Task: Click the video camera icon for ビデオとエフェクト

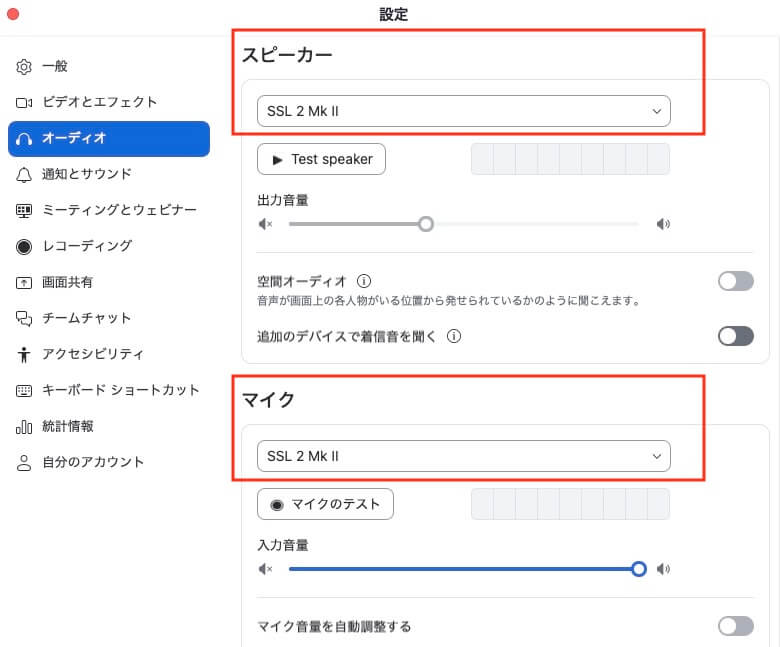Action: coord(24,103)
